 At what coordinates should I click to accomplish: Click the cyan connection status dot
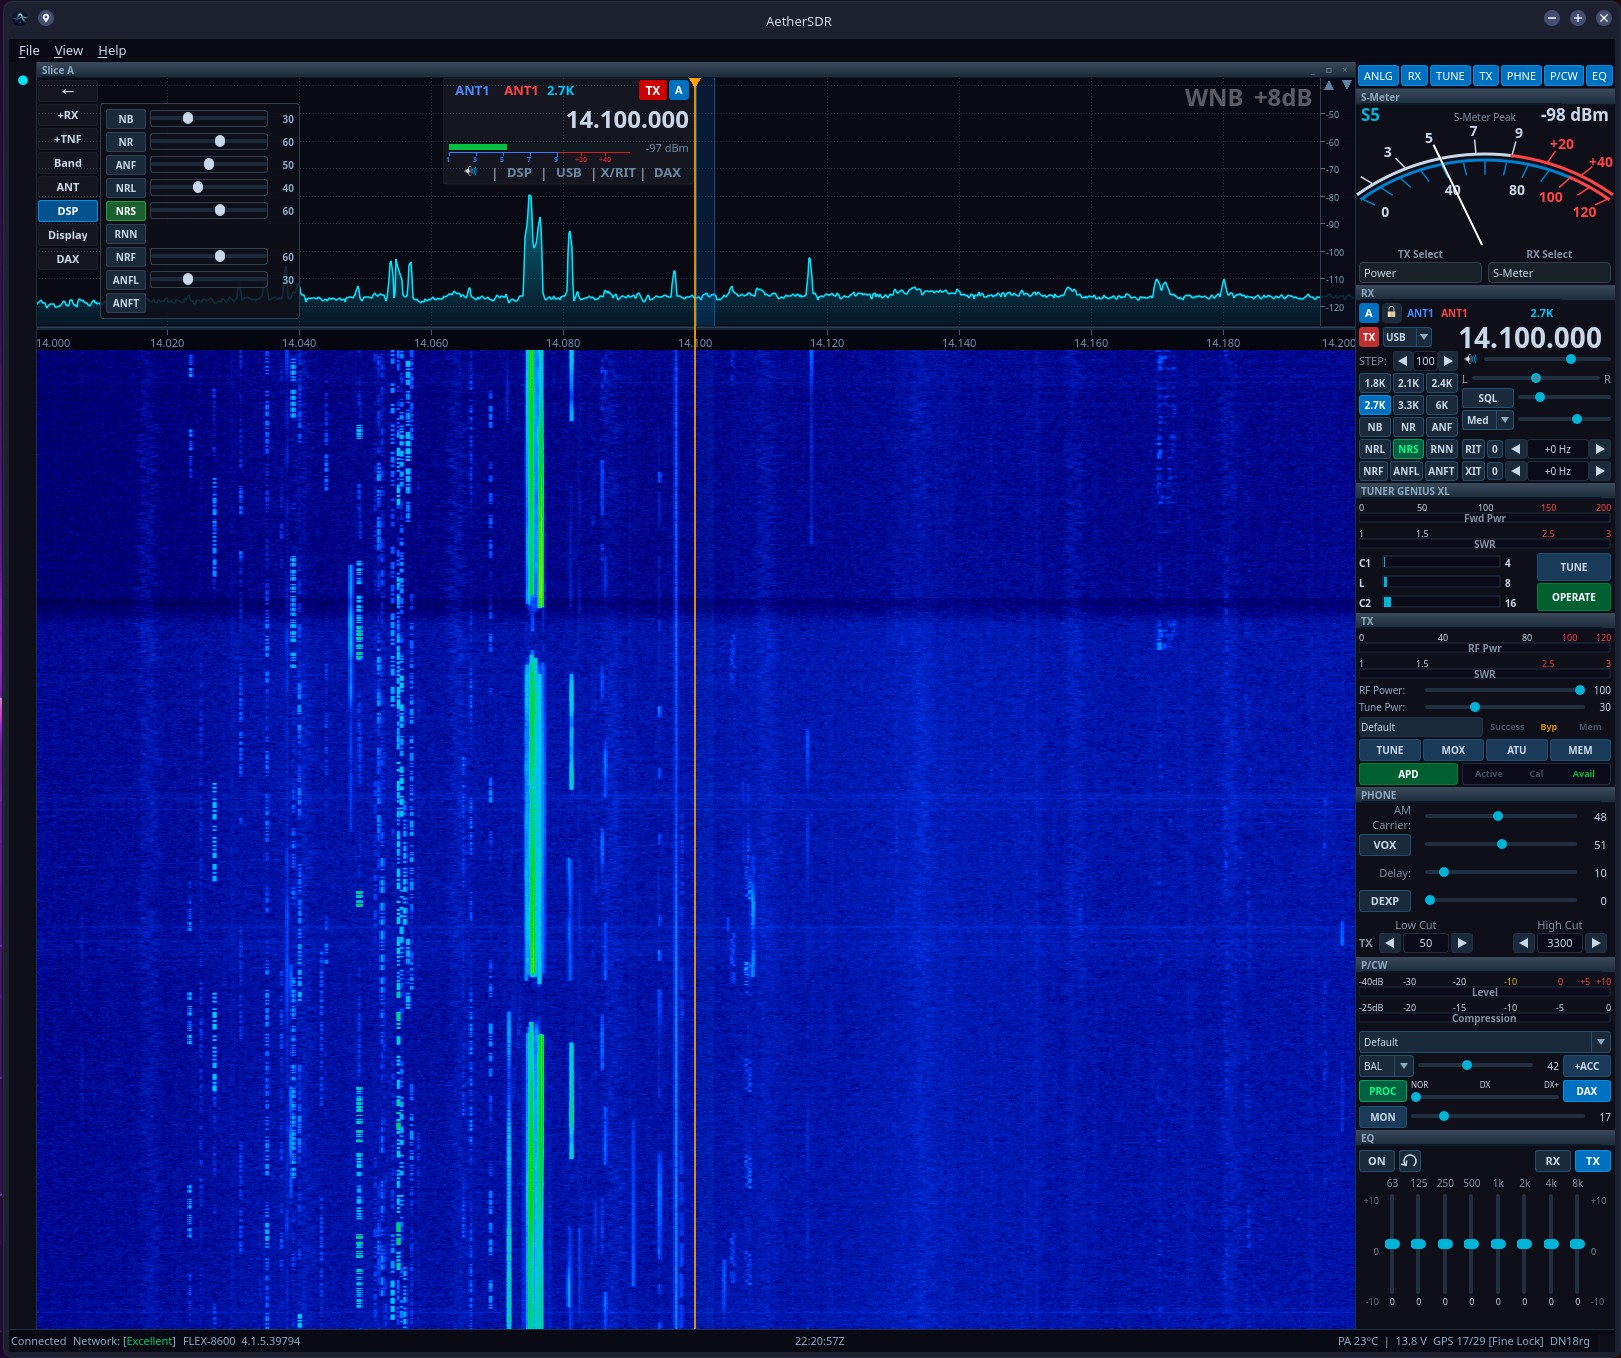(x=23, y=80)
